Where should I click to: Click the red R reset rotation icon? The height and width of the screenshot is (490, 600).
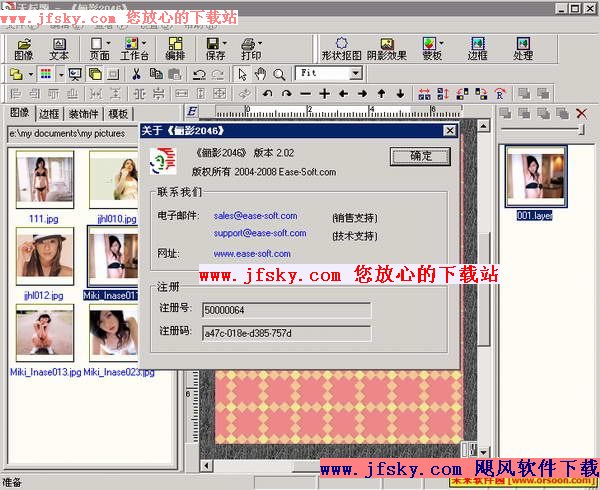coord(500,93)
